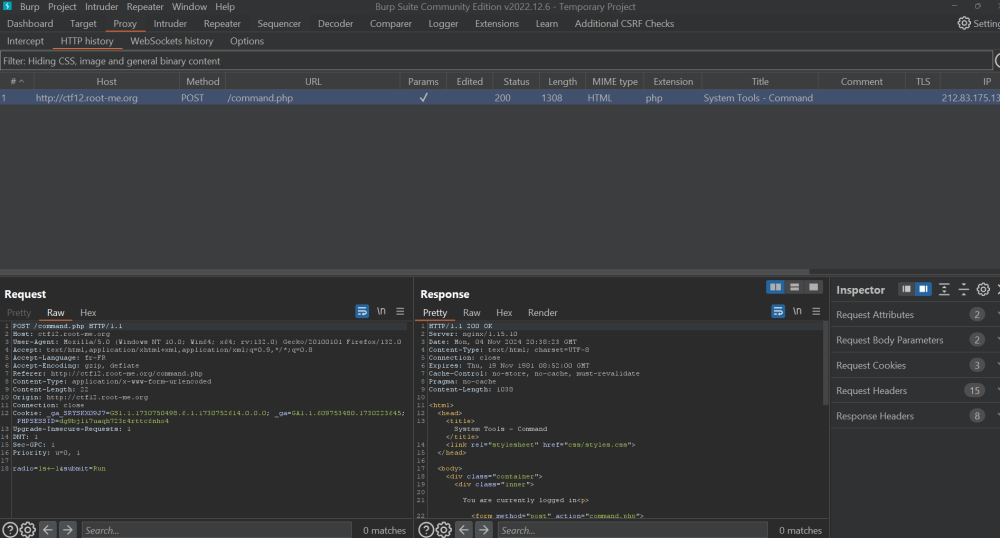Switch Request view to Pretty

18,312
